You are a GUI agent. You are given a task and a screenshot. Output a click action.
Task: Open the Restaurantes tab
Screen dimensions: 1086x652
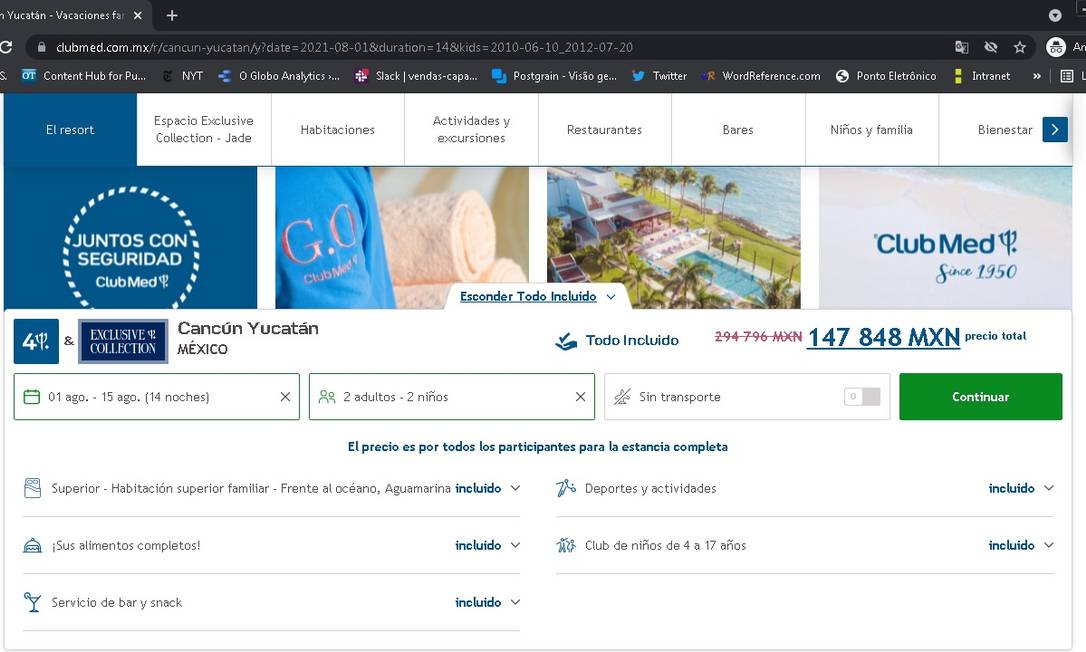pyautogui.click(x=604, y=130)
